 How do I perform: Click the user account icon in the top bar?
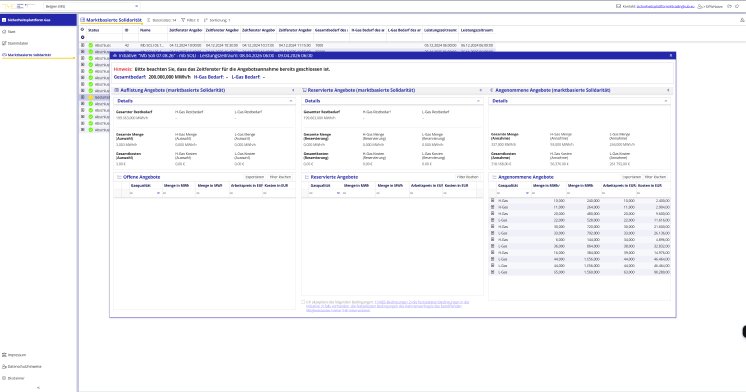701,7
